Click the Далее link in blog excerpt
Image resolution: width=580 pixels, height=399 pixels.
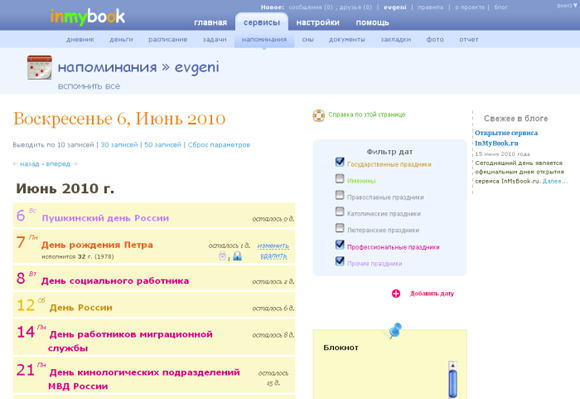[554, 181]
